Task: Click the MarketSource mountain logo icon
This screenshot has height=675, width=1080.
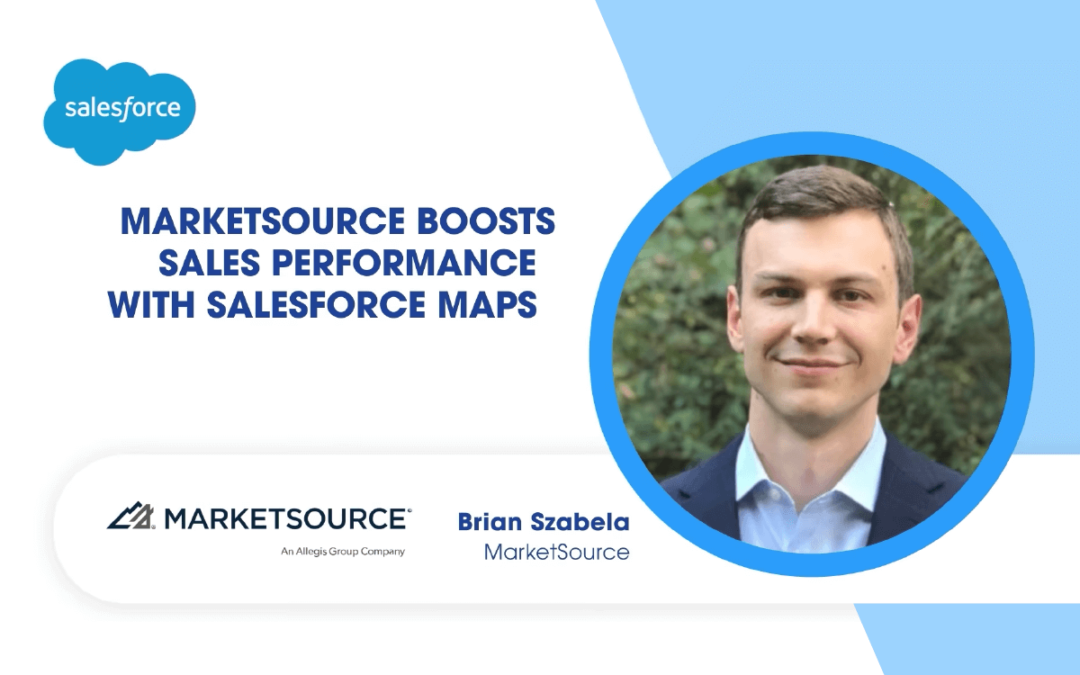Action: click(x=131, y=516)
